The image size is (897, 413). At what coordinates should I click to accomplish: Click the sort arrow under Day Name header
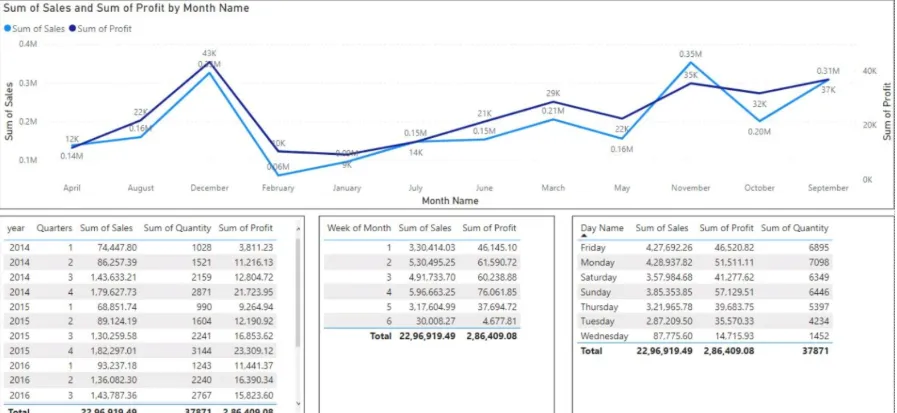coord(584,236)
